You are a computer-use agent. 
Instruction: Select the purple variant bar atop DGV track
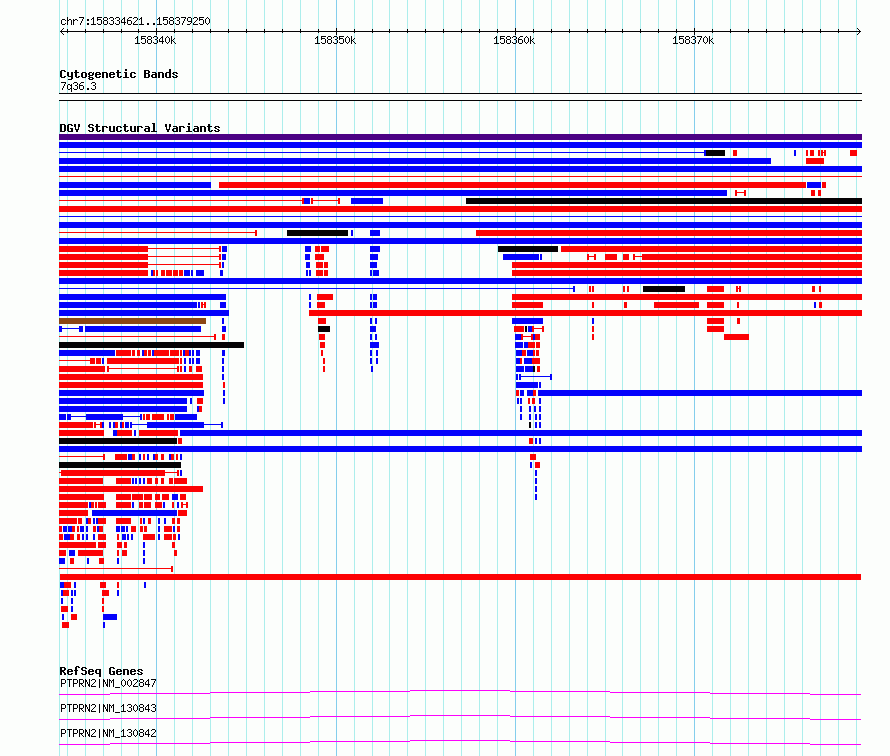460,137
